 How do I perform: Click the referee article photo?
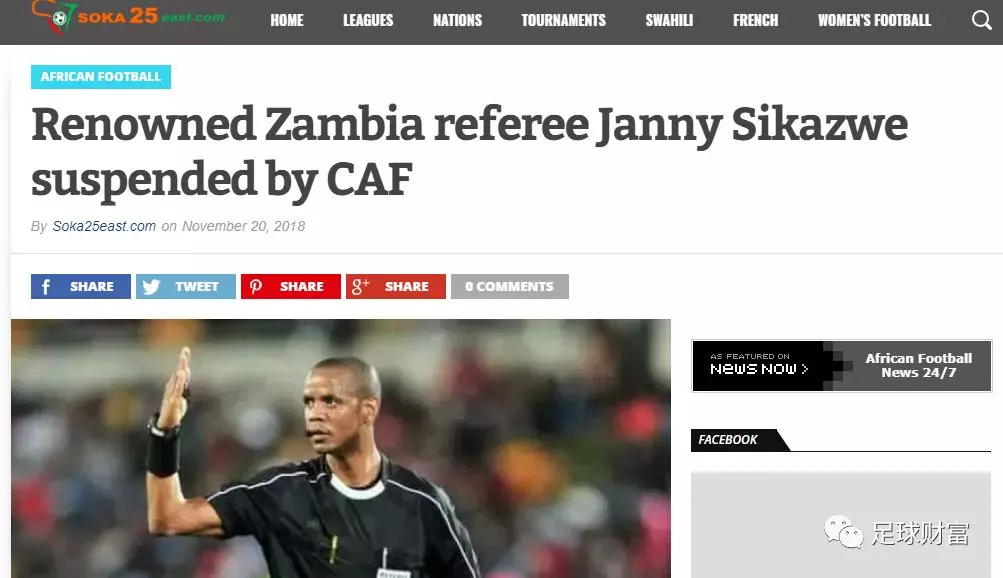(341, 448)
